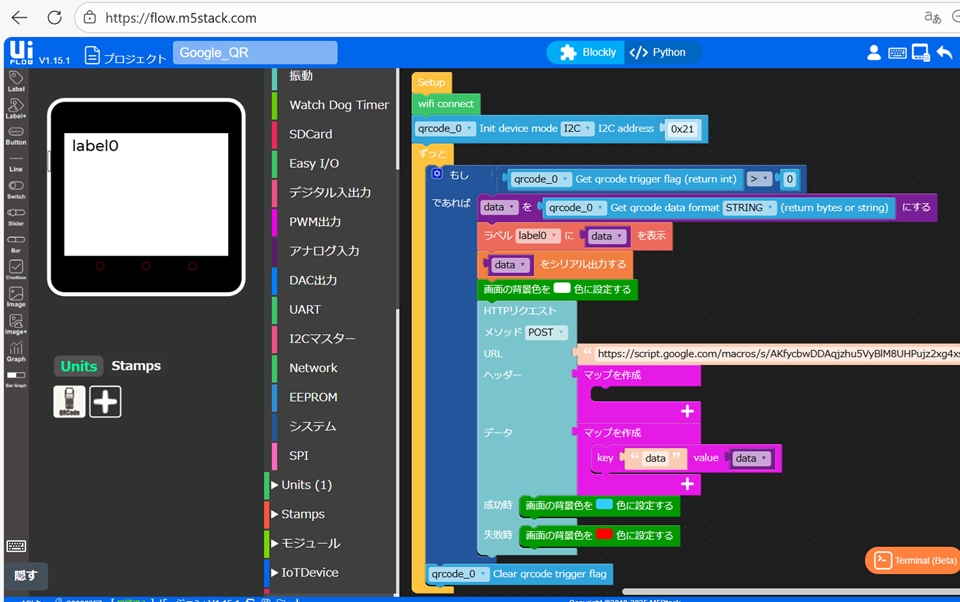Choose the Slider widget tool
This screenshot has height=602, width=960.
[x=16, y=216]
